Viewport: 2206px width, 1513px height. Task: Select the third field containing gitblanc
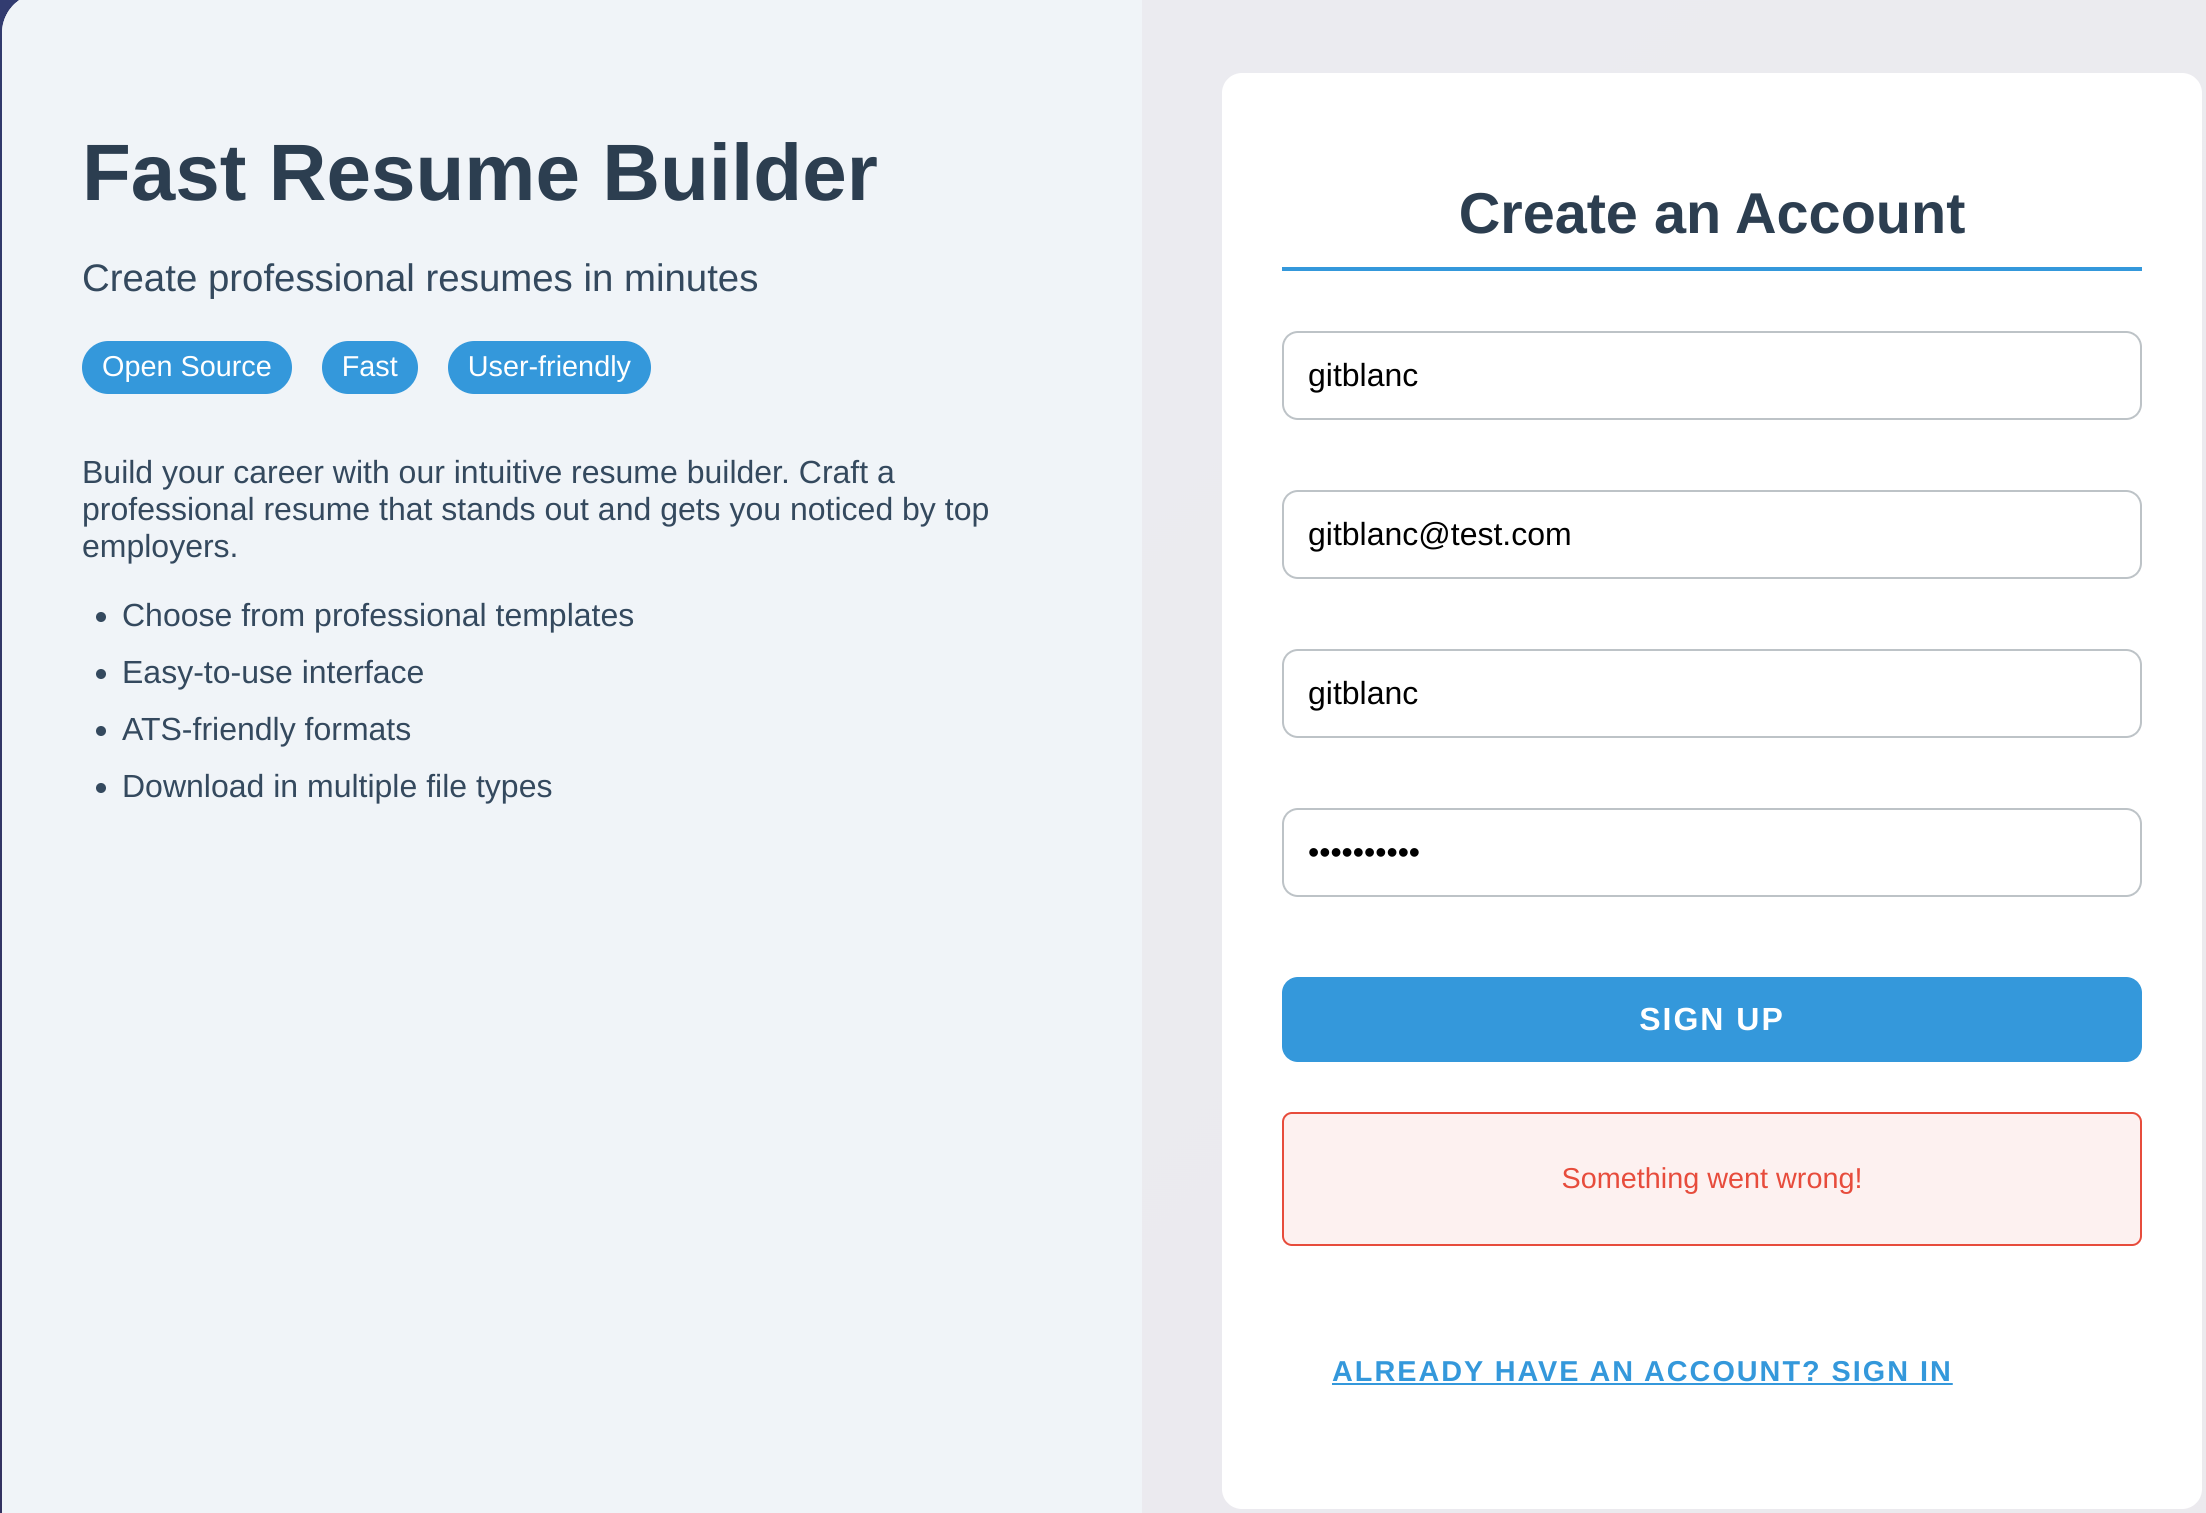1711,693
